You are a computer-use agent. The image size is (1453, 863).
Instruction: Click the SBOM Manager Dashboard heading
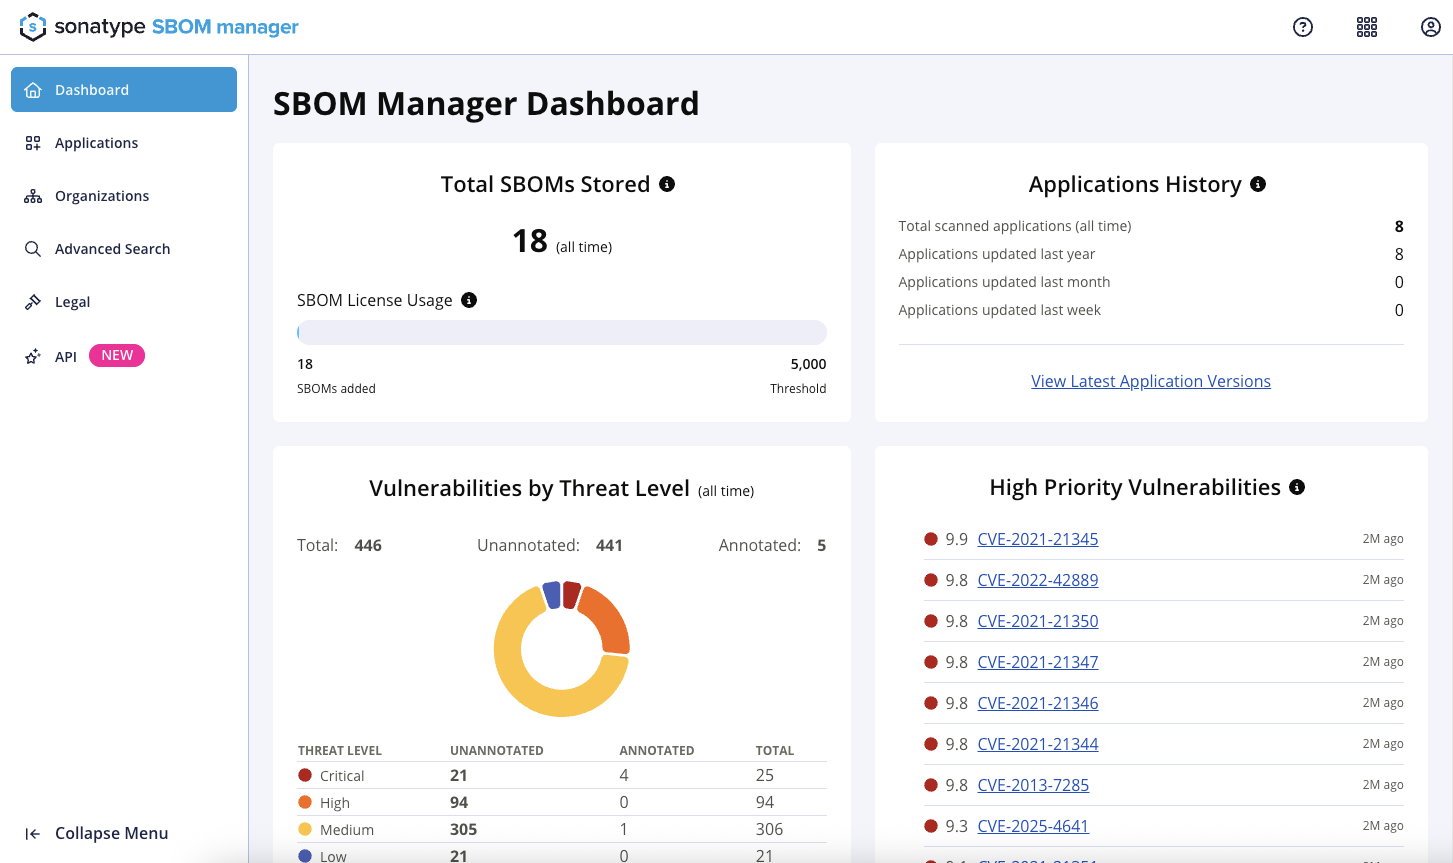click(486, 104)
